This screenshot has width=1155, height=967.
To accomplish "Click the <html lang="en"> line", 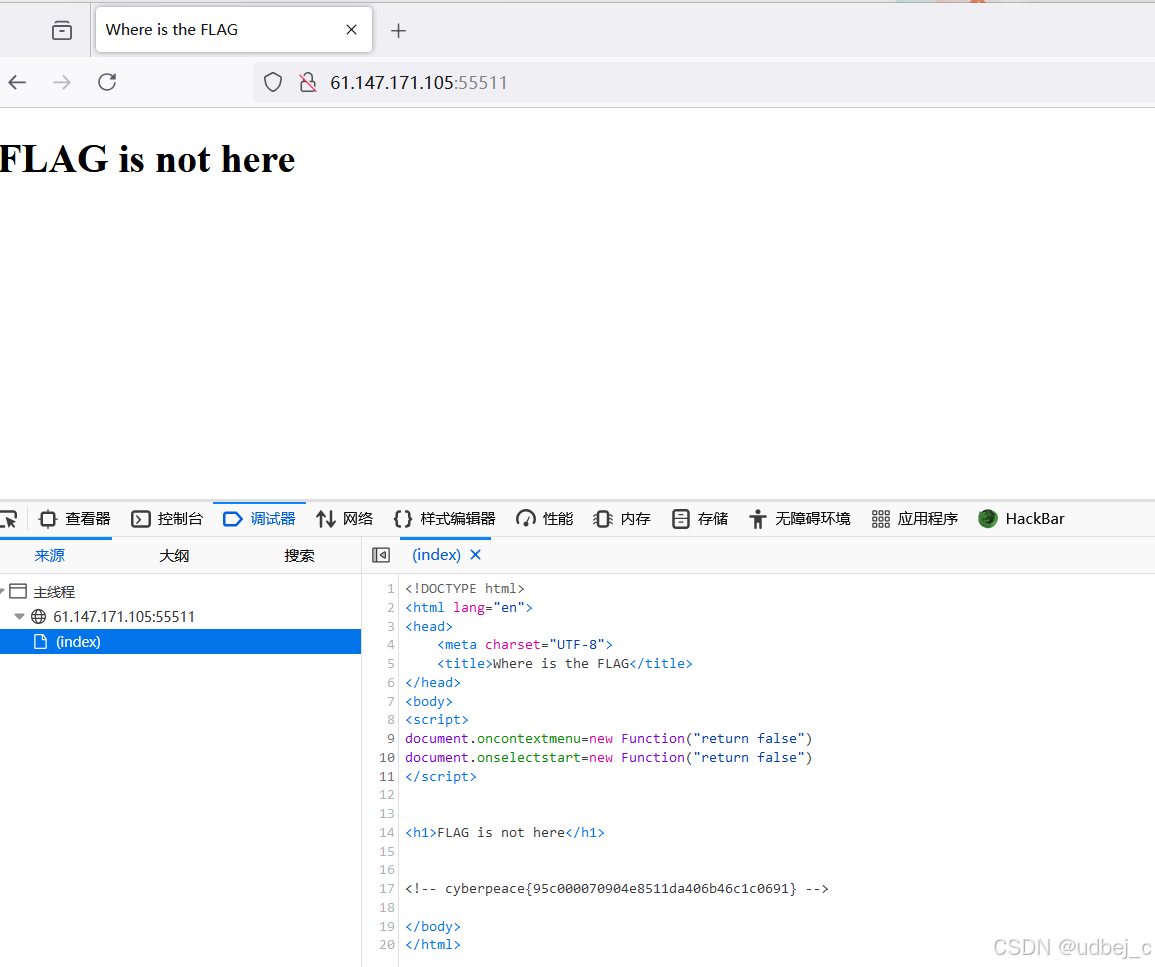I will point(468,608).
